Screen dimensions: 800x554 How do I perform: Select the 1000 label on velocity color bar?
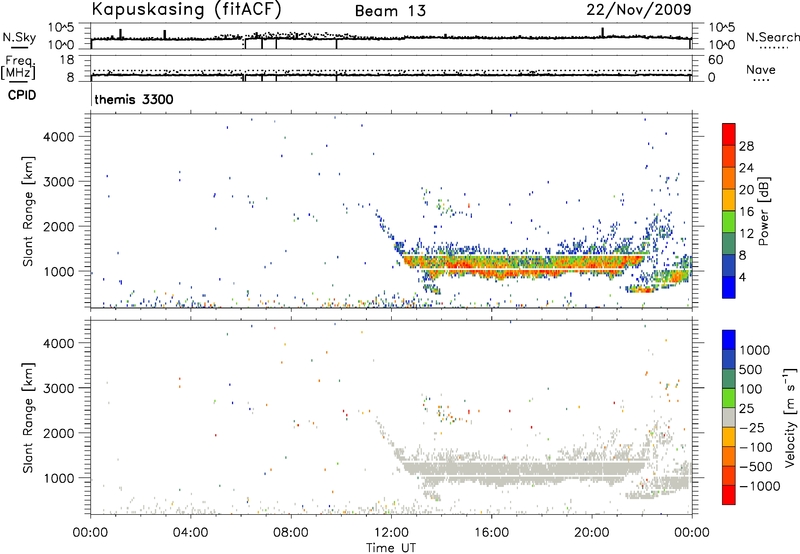(x=754, y=350)
